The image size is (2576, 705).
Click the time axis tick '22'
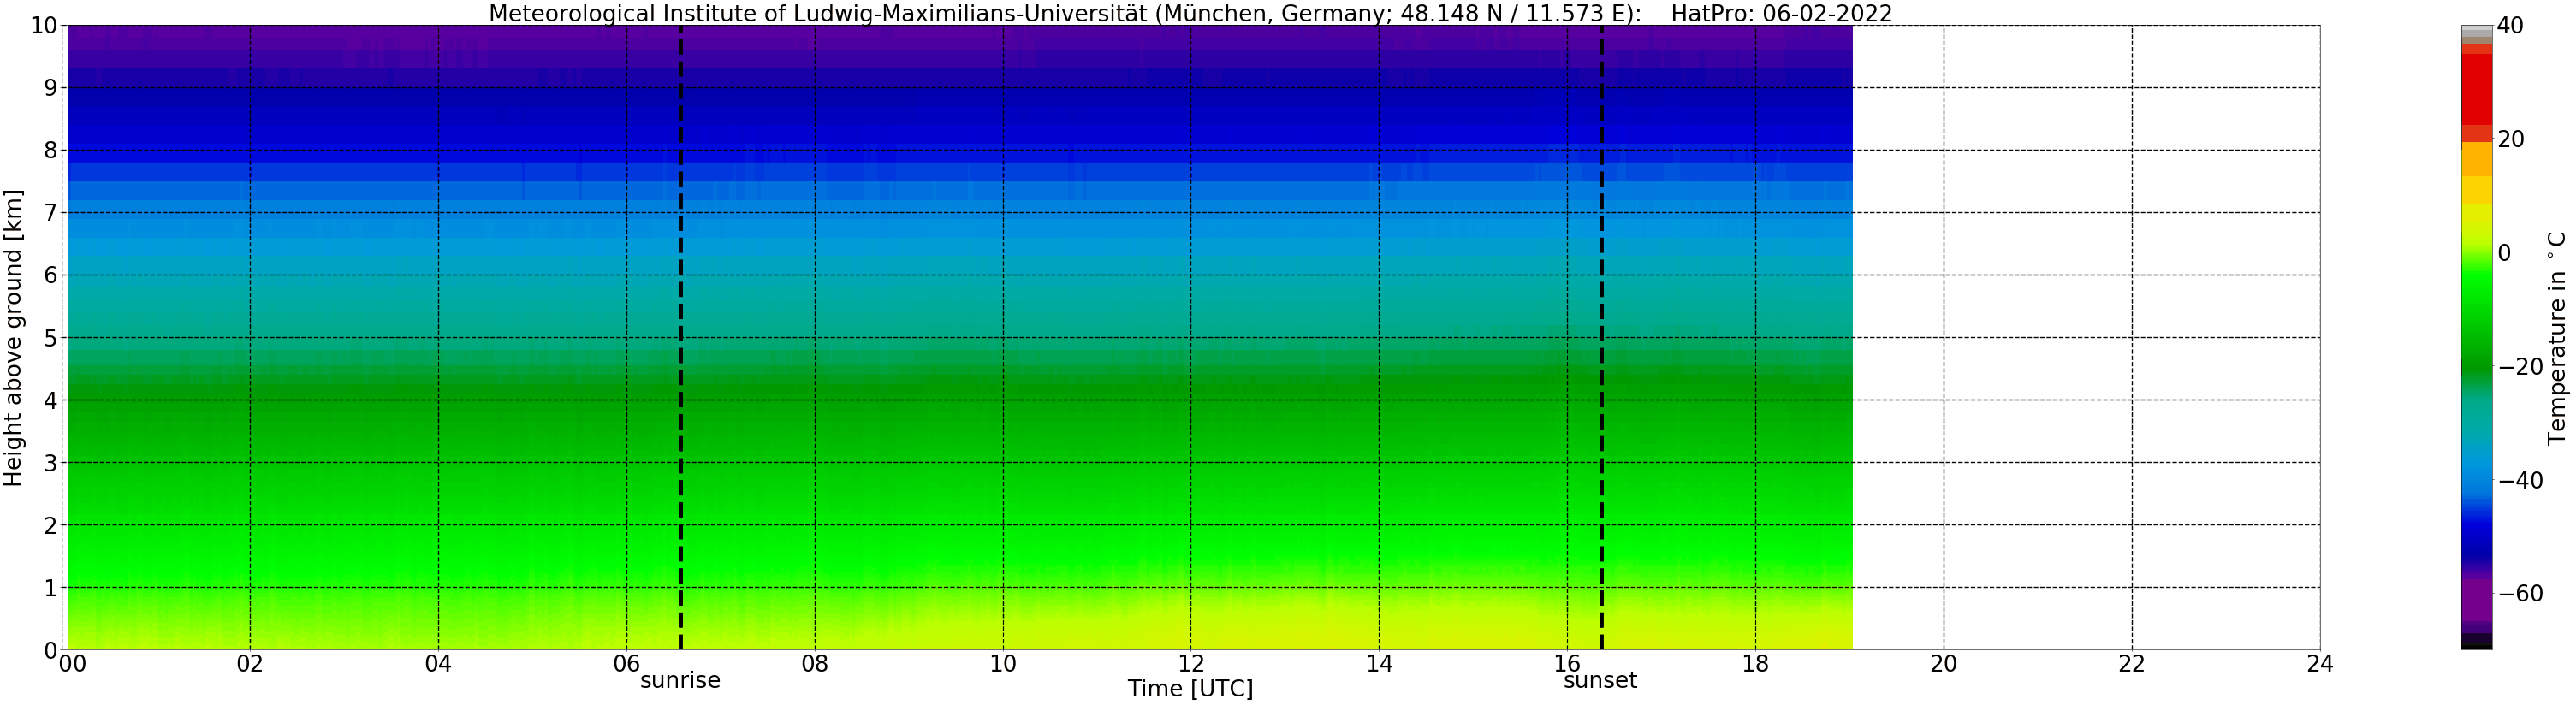[2132, 664]
